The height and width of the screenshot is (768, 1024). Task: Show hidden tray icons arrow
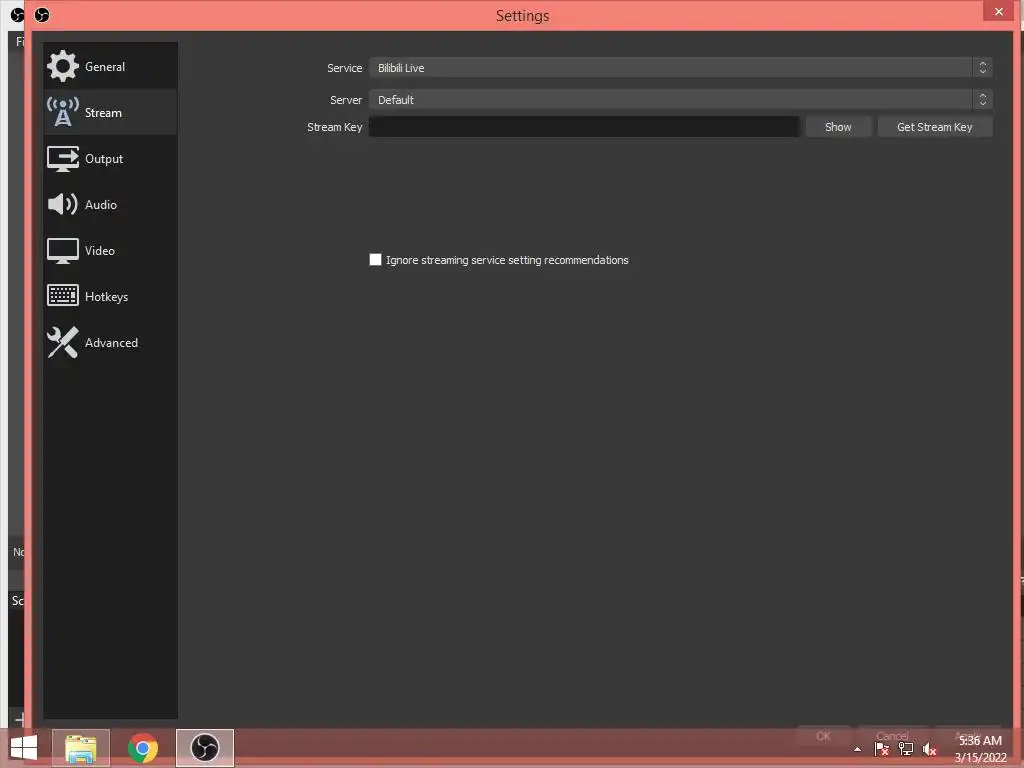[x=857, y=750]
